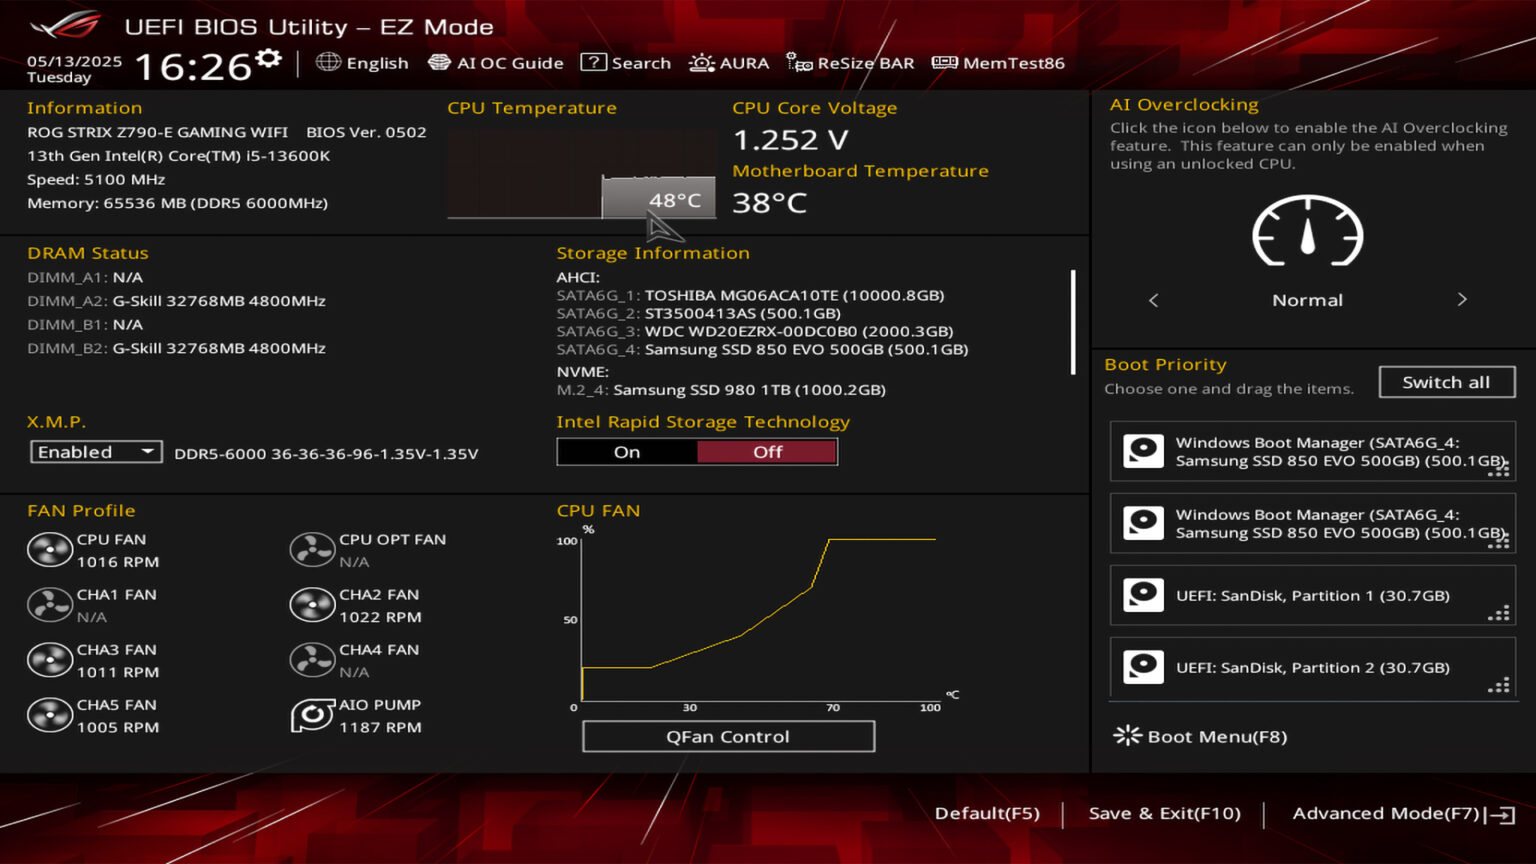
Task: Click the right arrow beside Normal overclocking
Action: pos(1462,299)
